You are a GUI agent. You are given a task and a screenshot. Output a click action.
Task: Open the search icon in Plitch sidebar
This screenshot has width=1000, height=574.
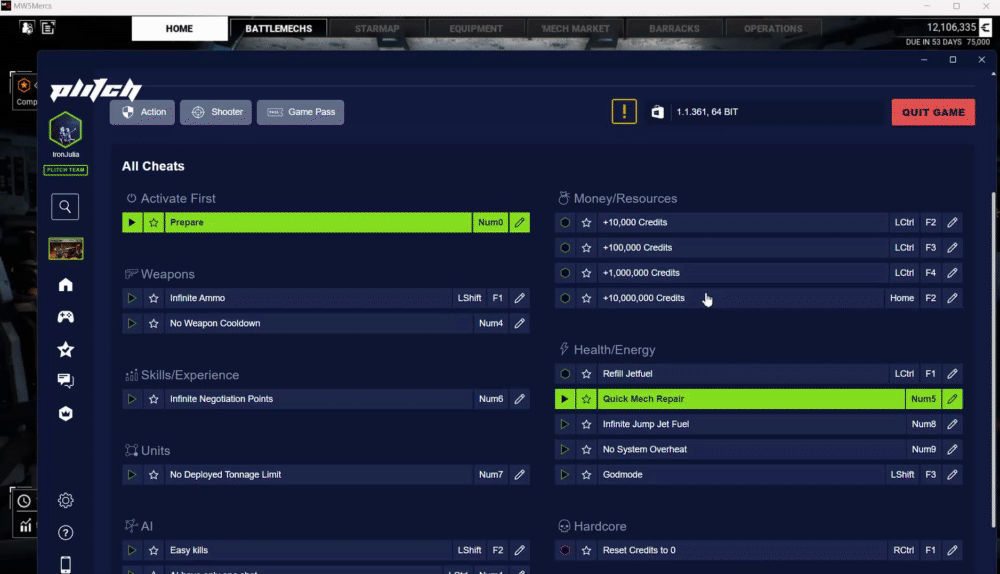(x=65, y=207)
